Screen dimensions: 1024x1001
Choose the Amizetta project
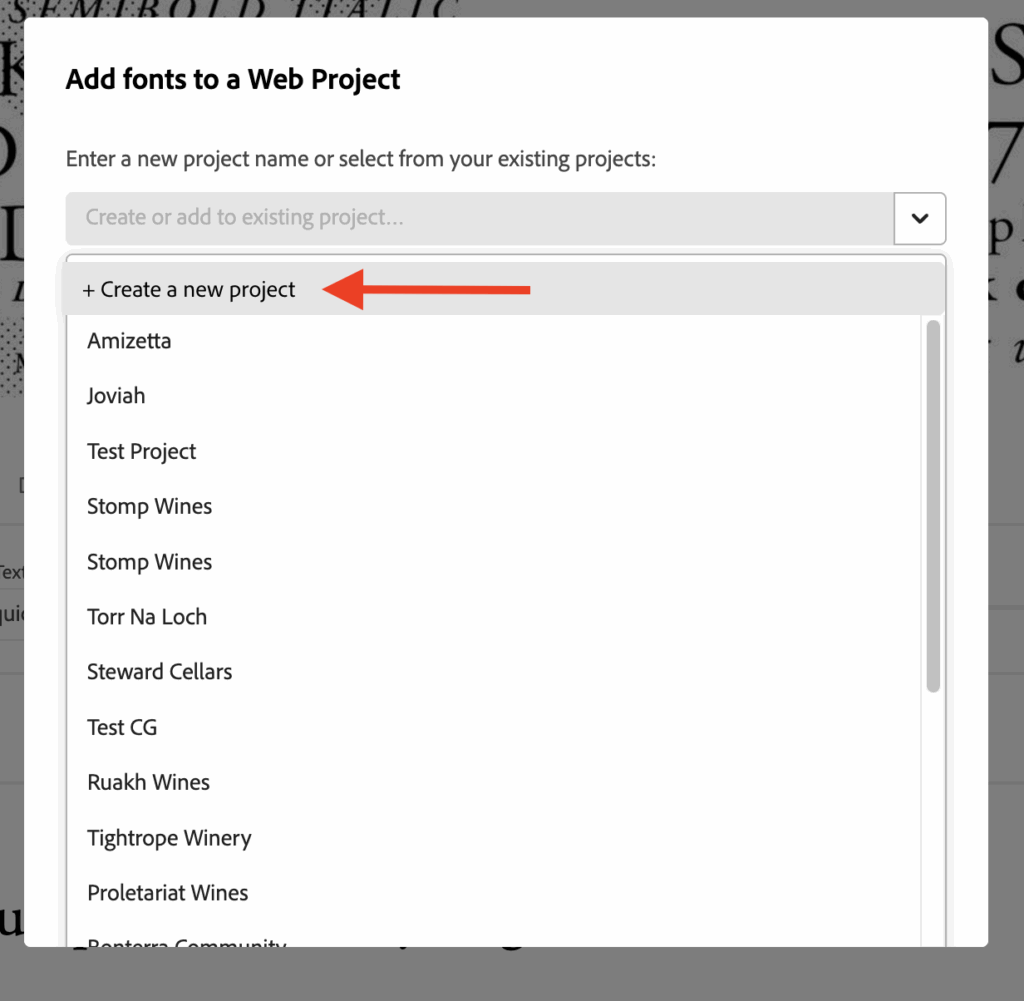(128, 340)
